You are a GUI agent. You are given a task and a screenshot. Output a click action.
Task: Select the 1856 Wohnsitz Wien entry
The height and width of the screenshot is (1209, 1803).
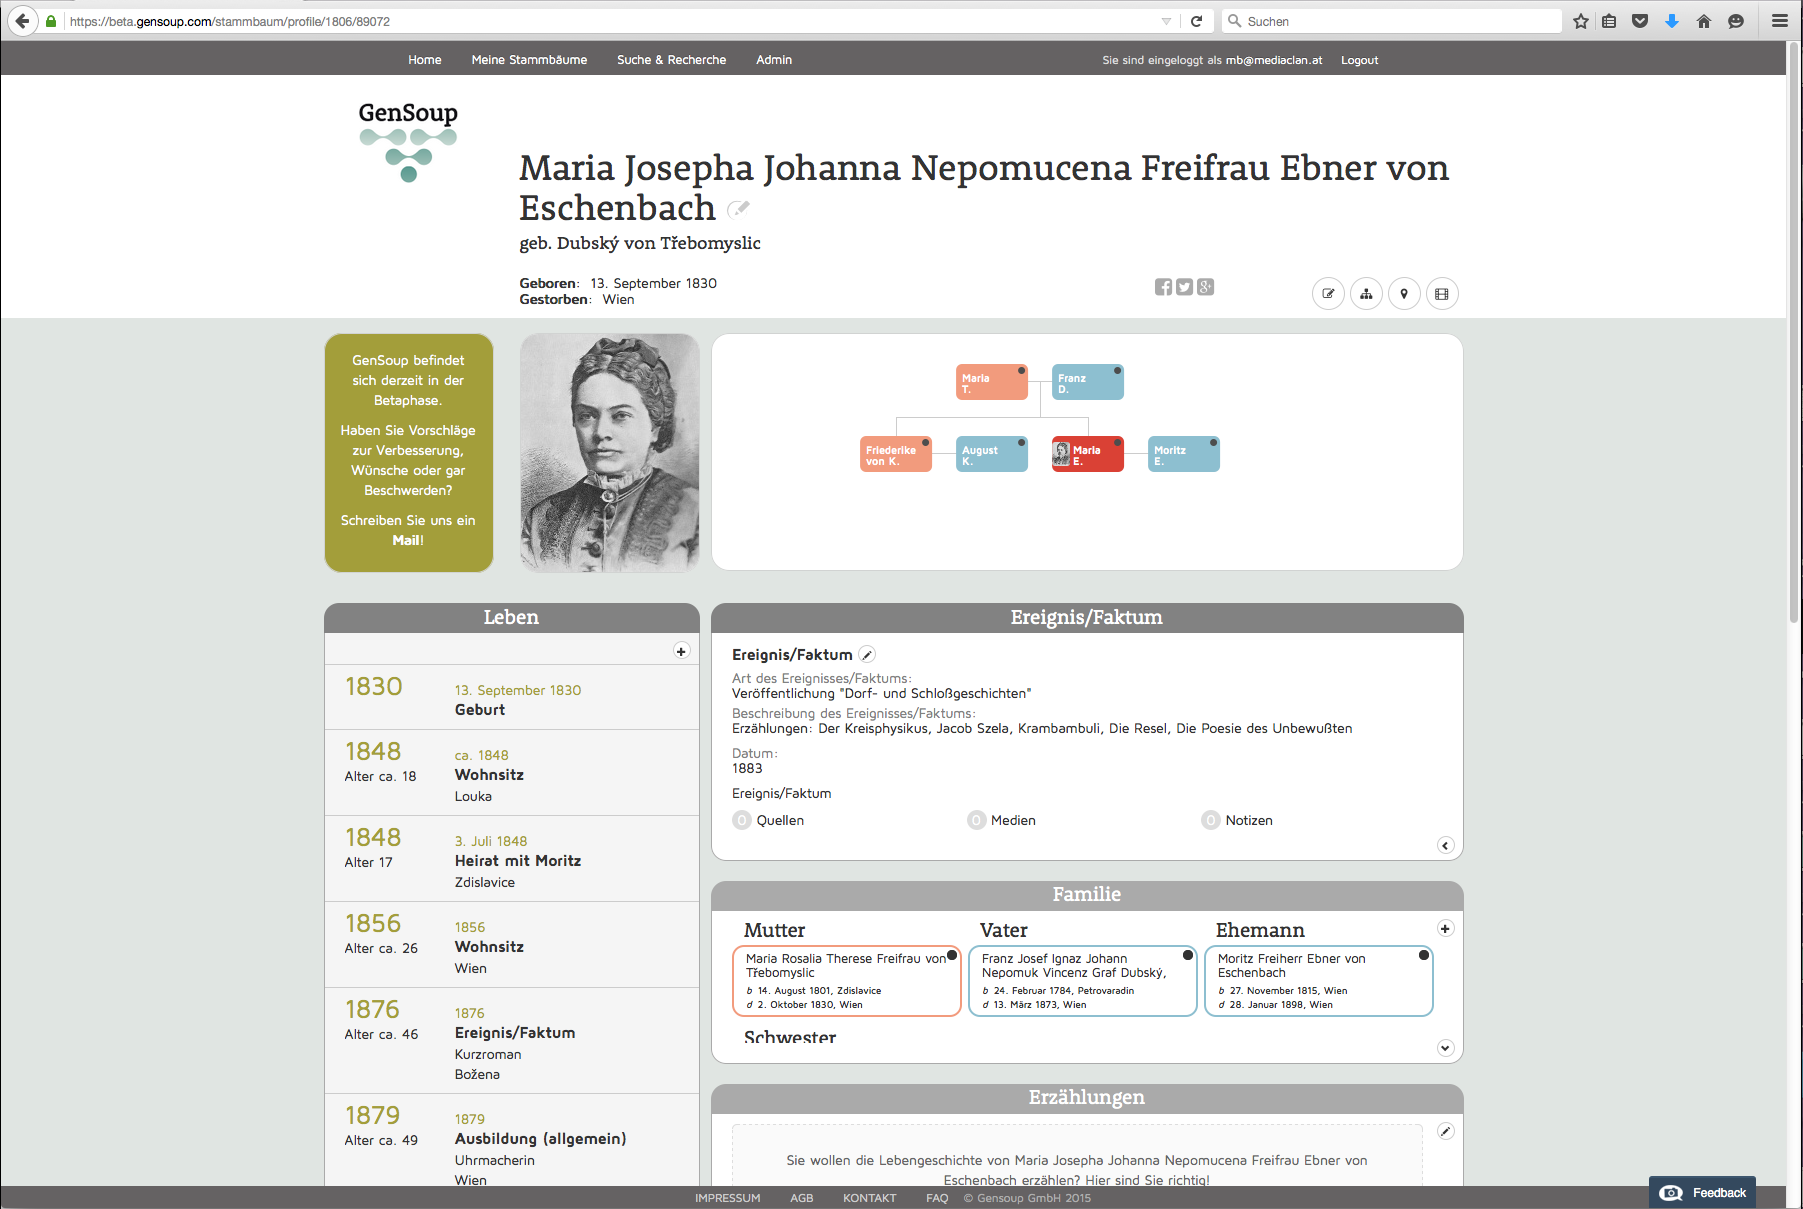tap(511, 945)
